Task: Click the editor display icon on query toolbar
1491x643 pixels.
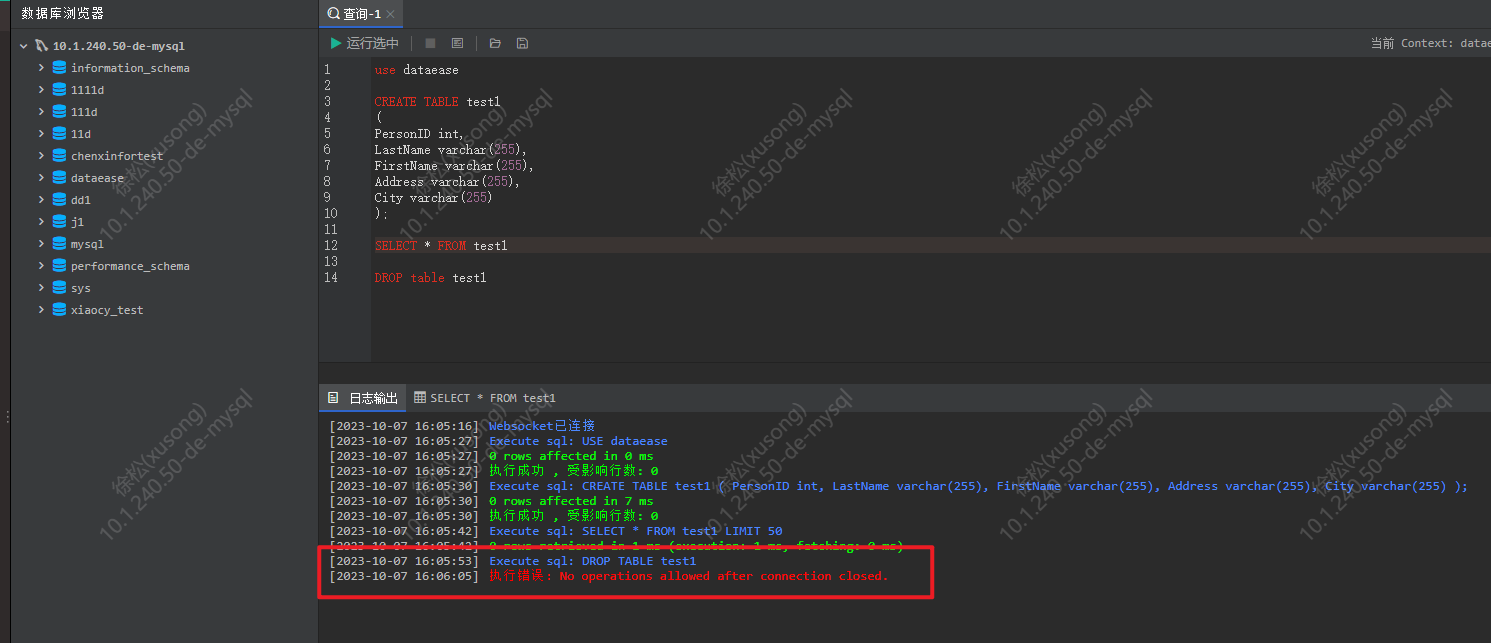Action: tap(457, 43)
